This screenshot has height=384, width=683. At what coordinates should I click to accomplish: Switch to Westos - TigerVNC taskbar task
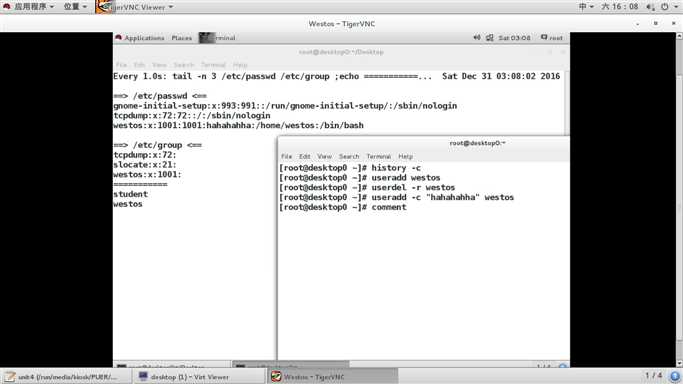332,377
